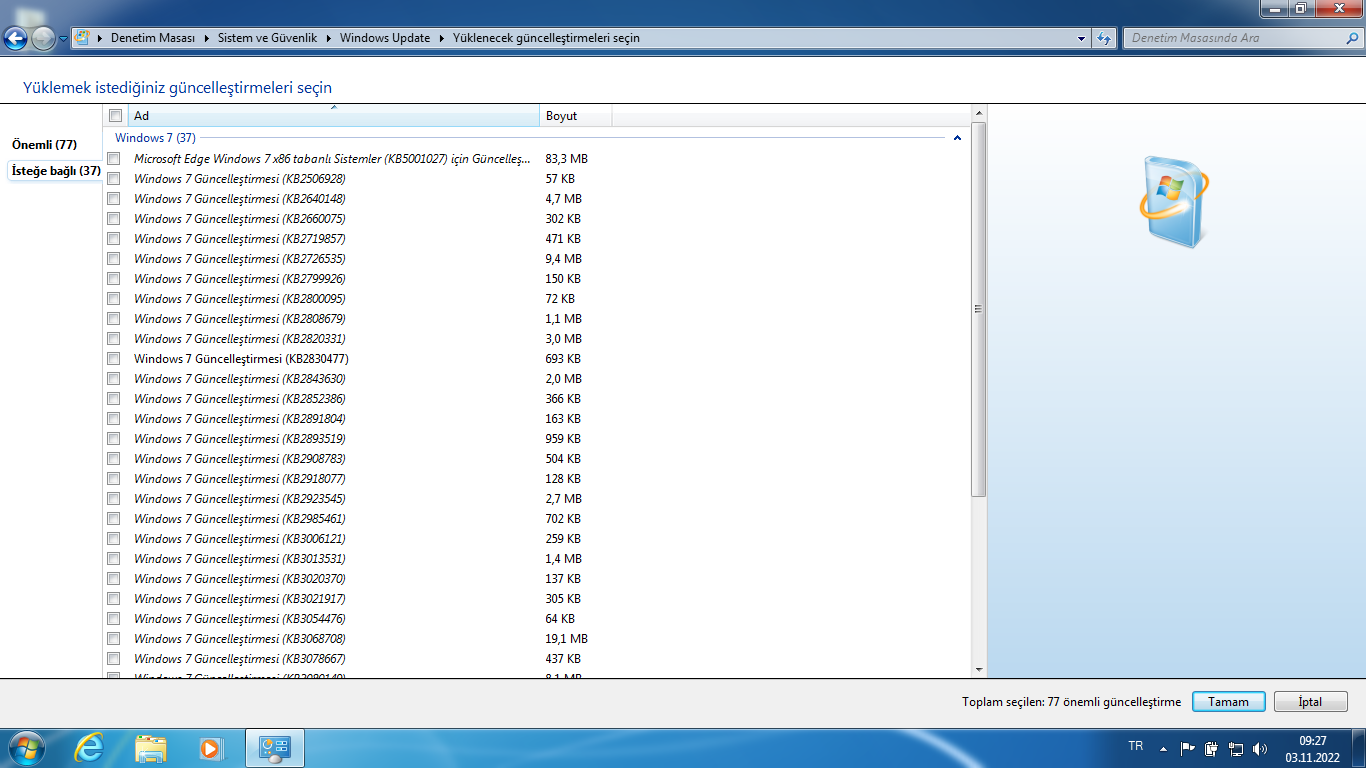Click the Back navigation arrow button
Image resolution: width=1366 pixels, height=768 pixels.
(x=15, y=39)
